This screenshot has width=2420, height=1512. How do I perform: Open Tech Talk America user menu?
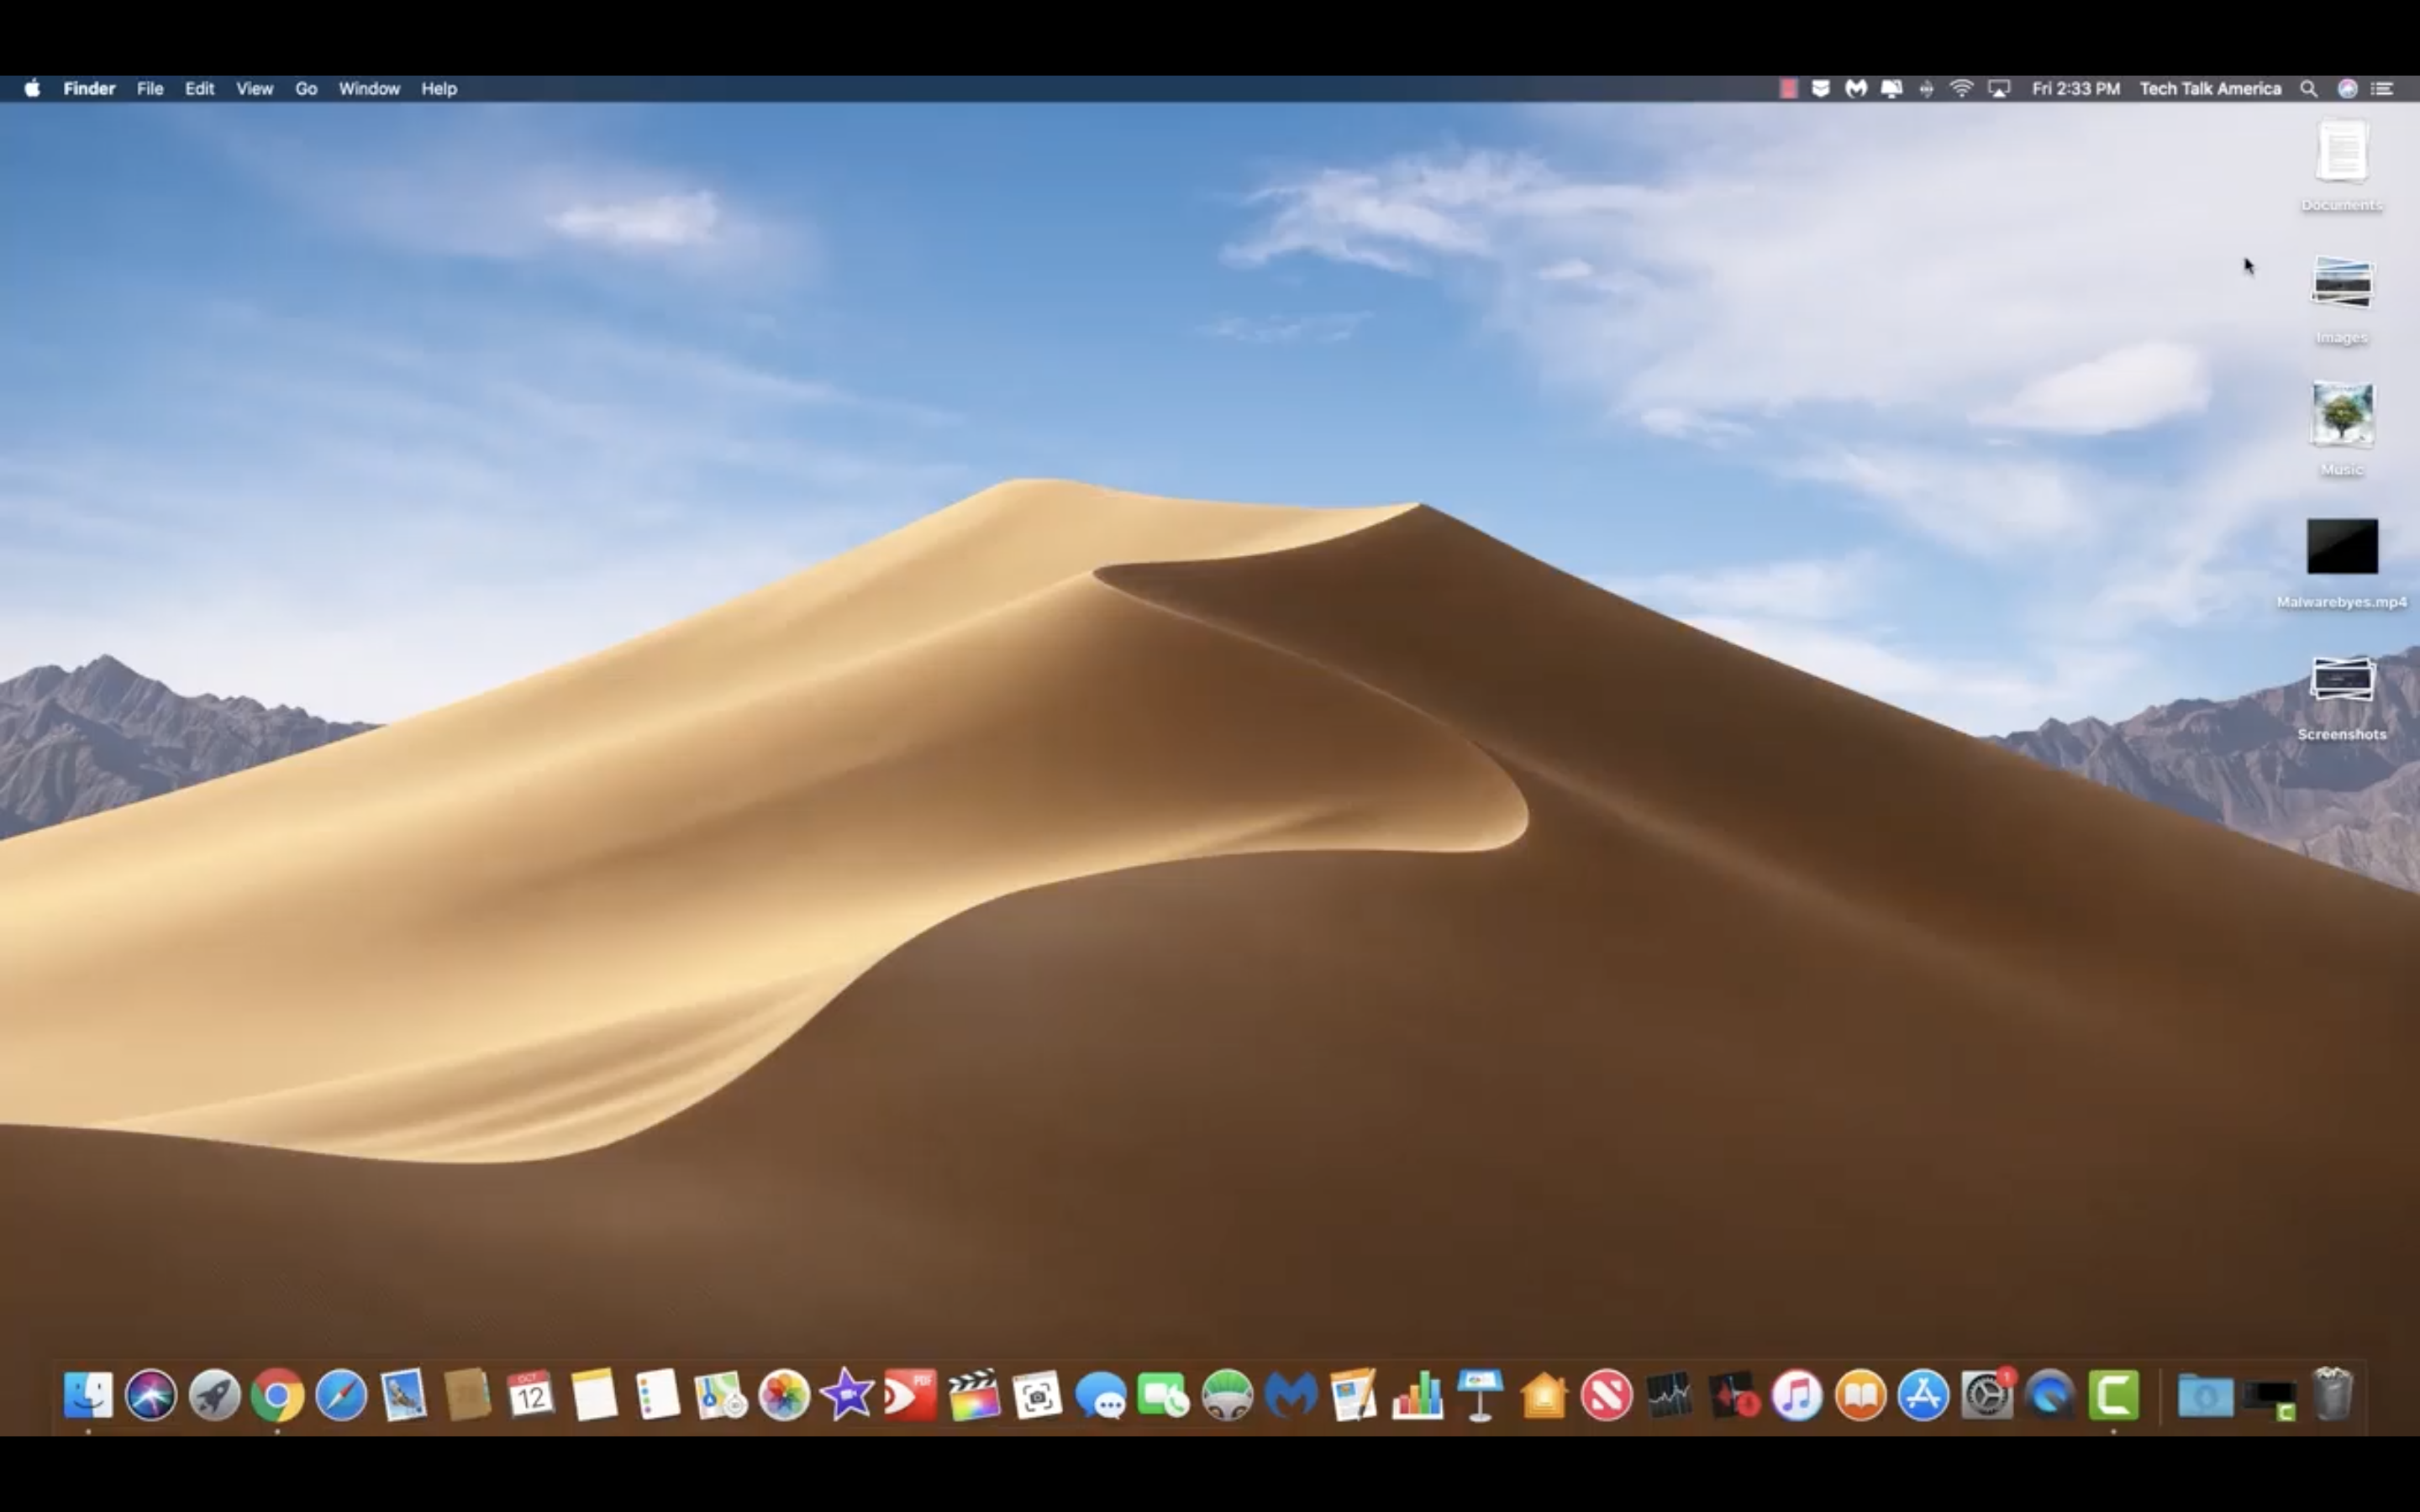pos(2210,89)
